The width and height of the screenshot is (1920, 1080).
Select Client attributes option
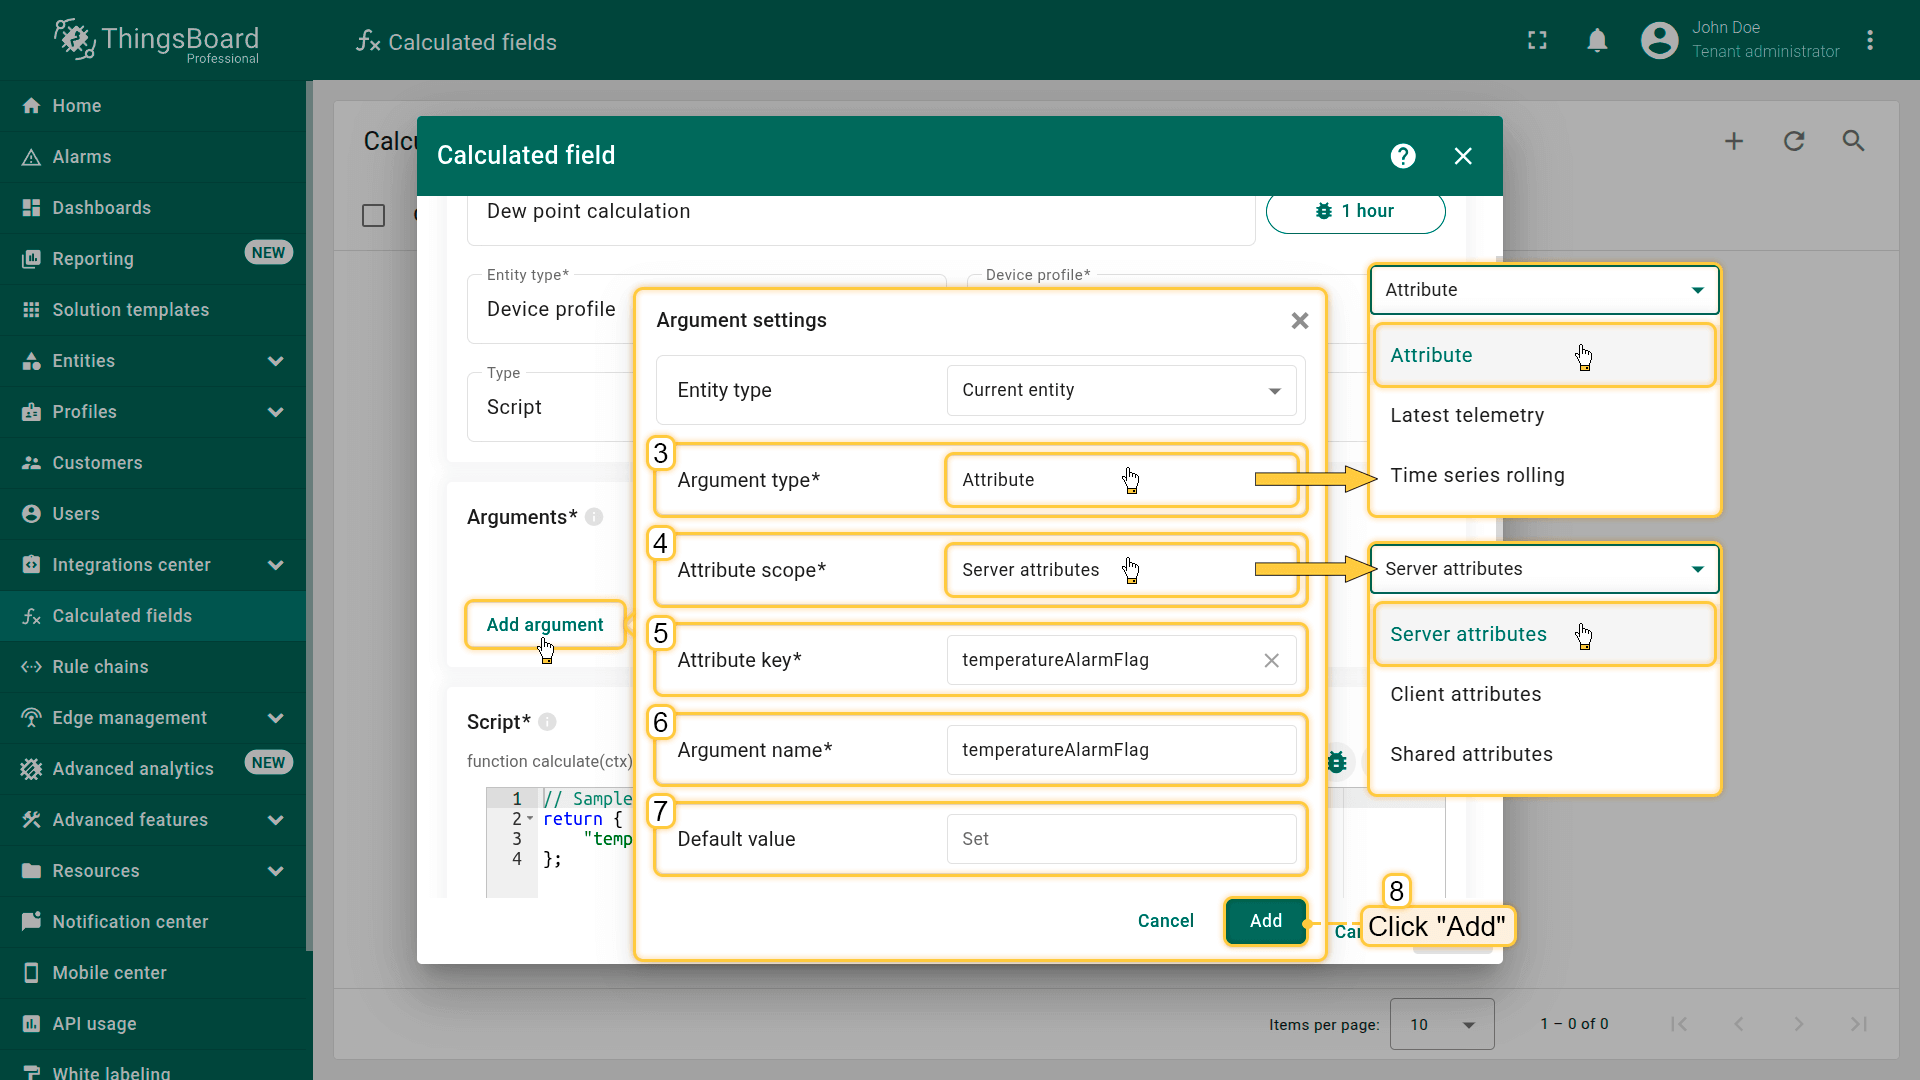tap(1465, 694)
